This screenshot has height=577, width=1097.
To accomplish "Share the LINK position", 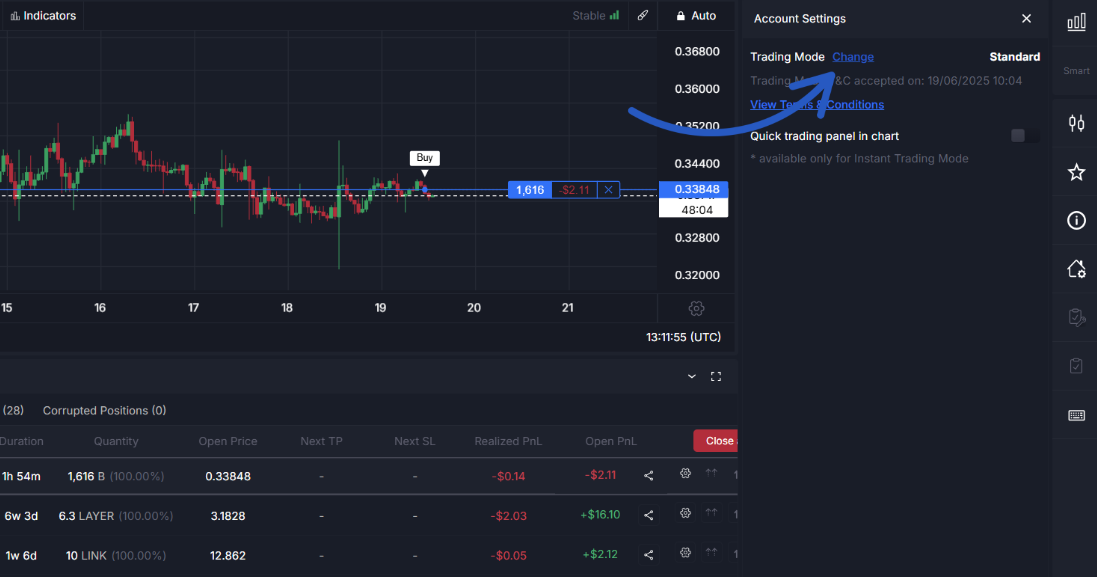I will point(649,555).
